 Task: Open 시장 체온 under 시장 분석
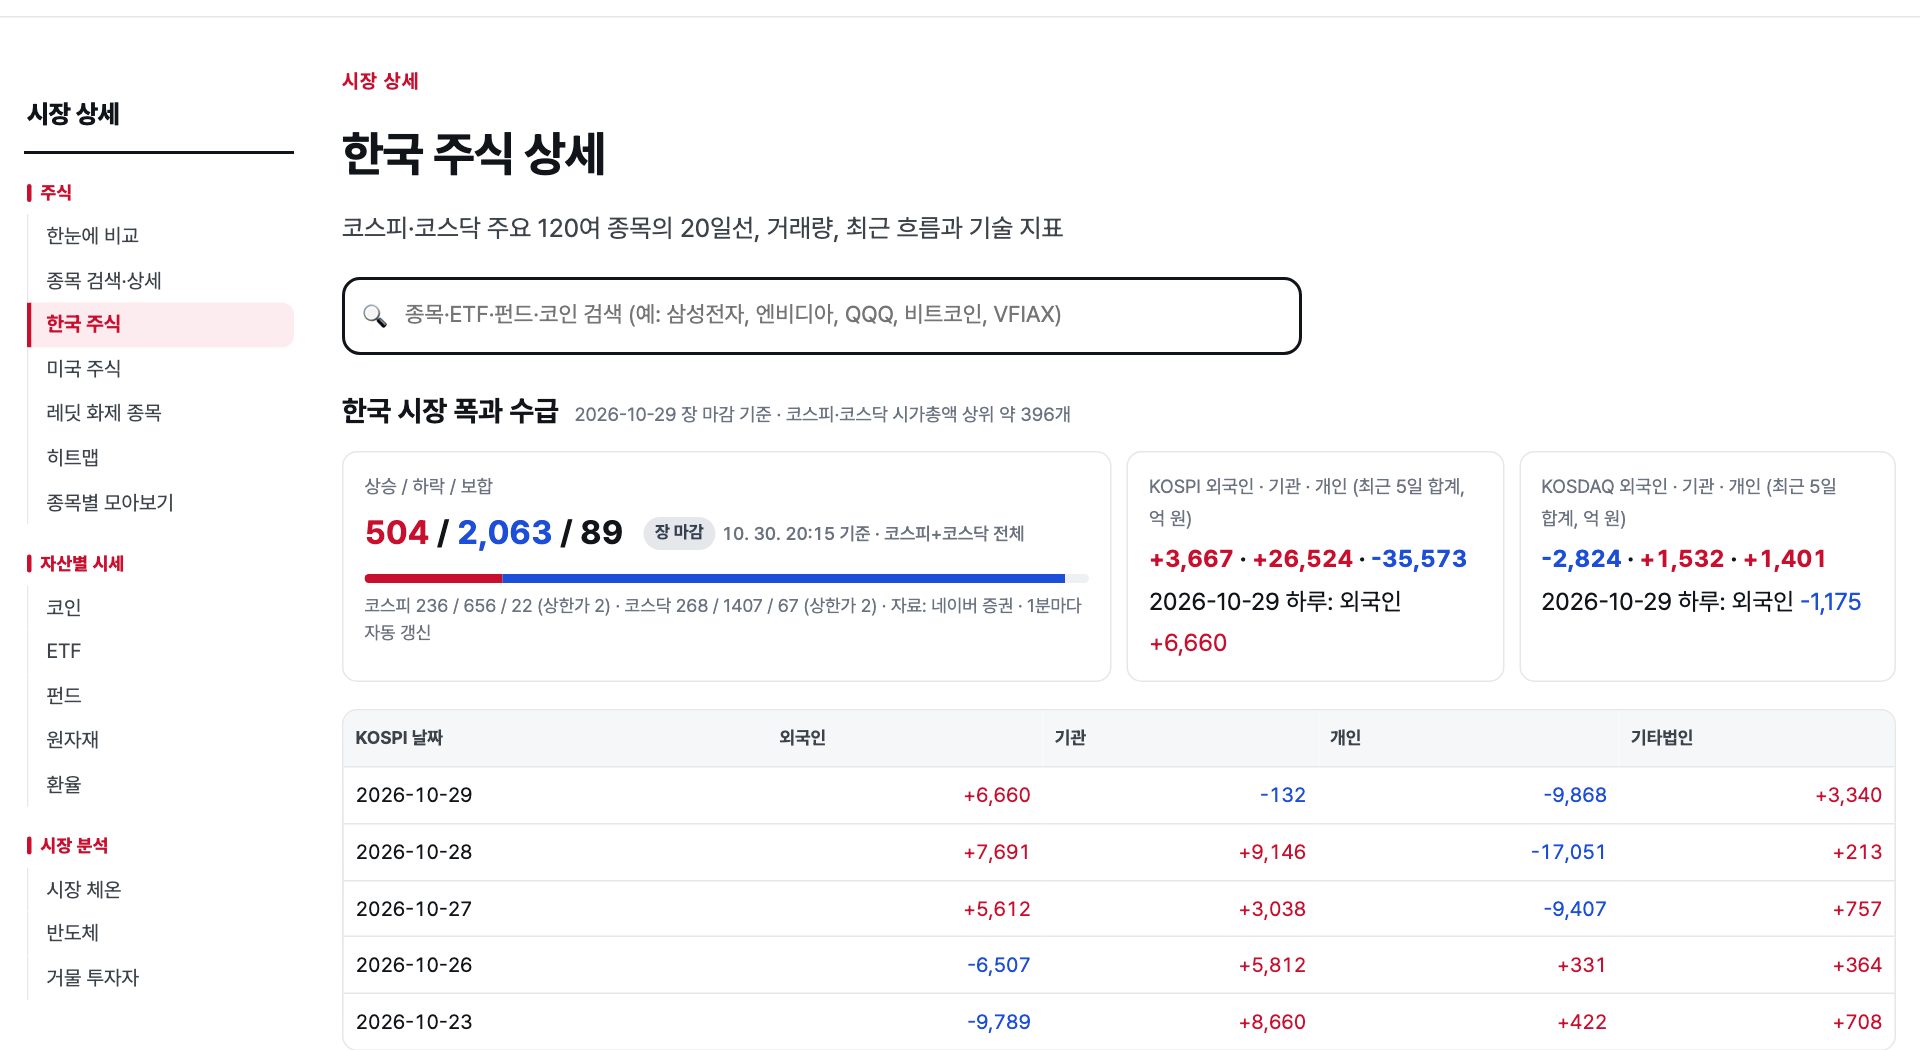coord(83,889)
